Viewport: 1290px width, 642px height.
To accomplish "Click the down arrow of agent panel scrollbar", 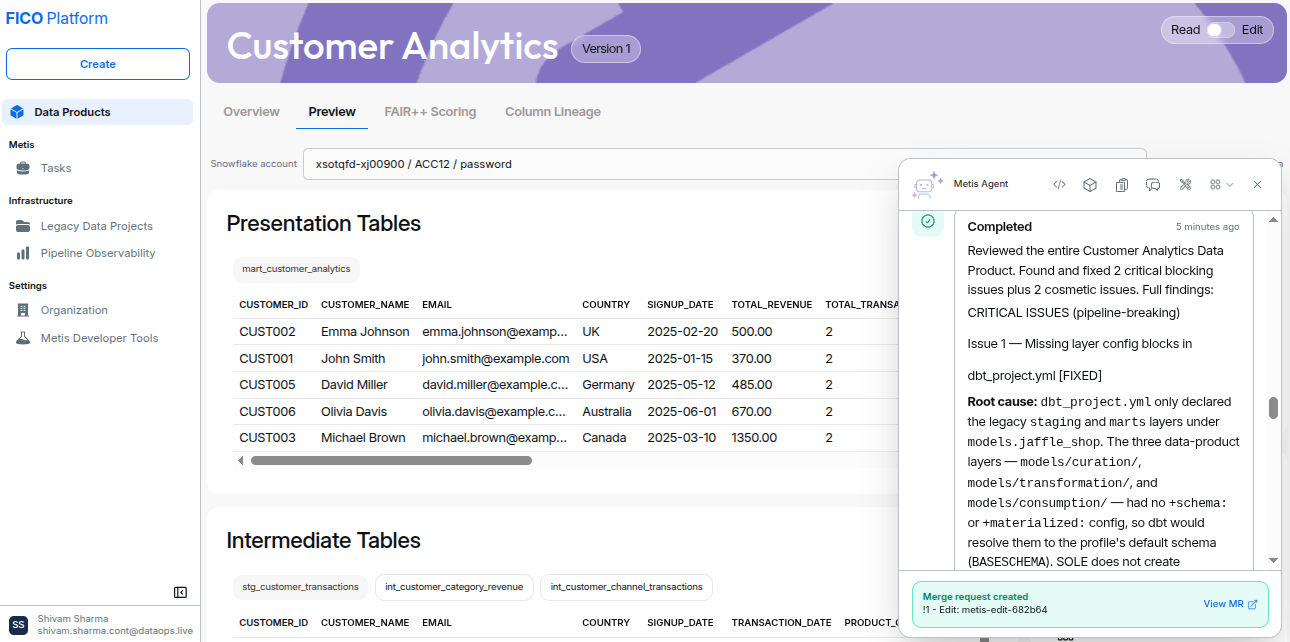I will pos(1273,560).
